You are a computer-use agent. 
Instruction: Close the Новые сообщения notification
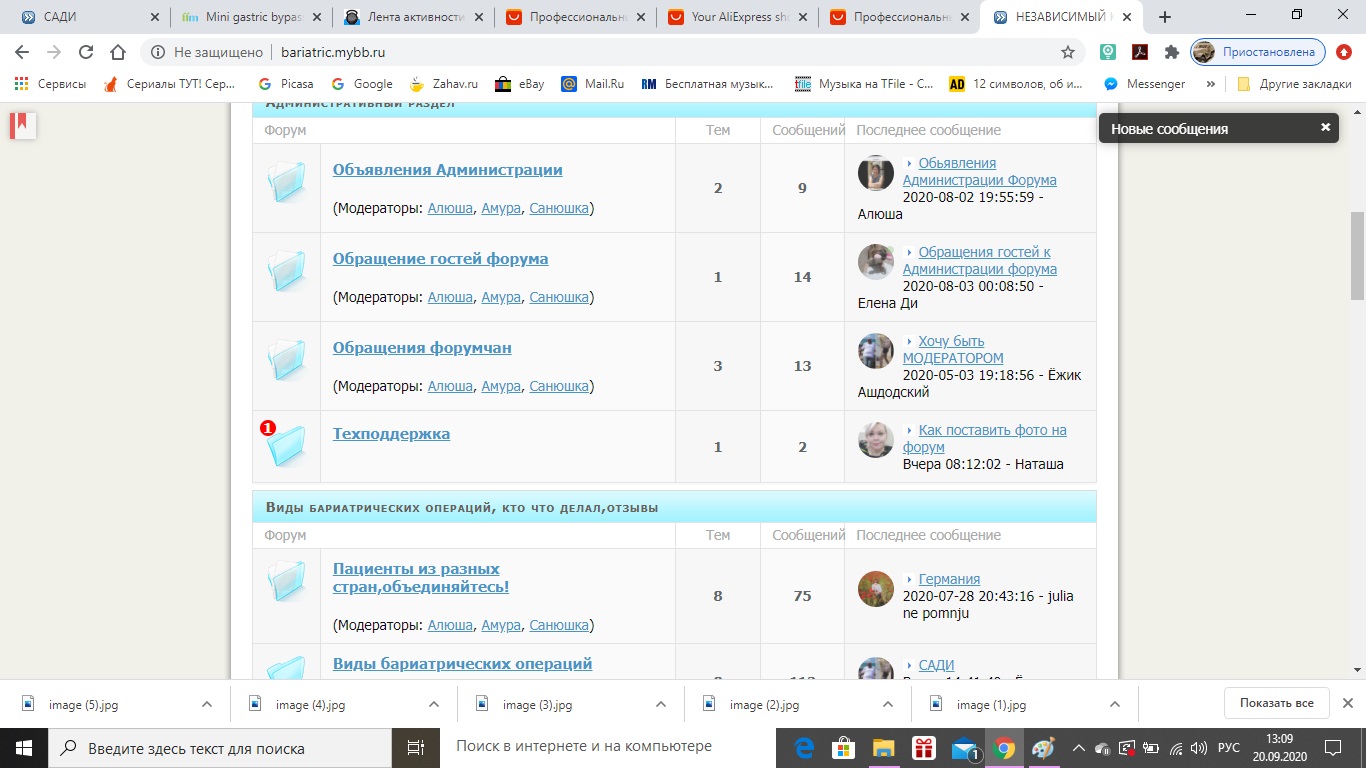pos(1325,128)
